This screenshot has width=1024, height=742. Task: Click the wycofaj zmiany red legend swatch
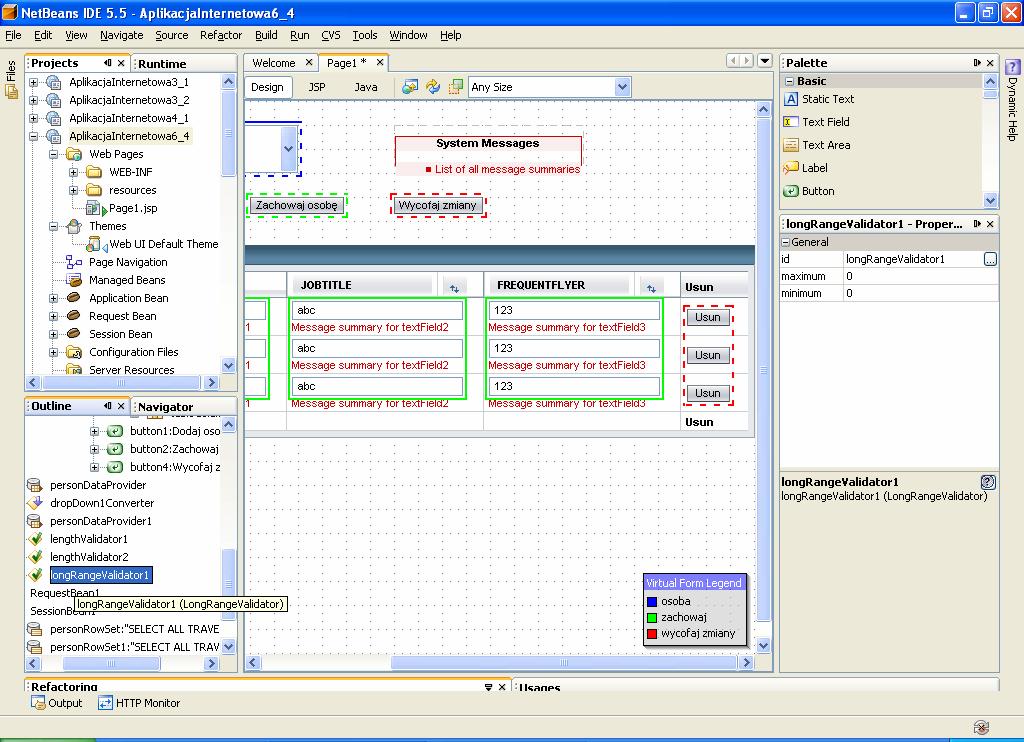click(x=652, y=634)
